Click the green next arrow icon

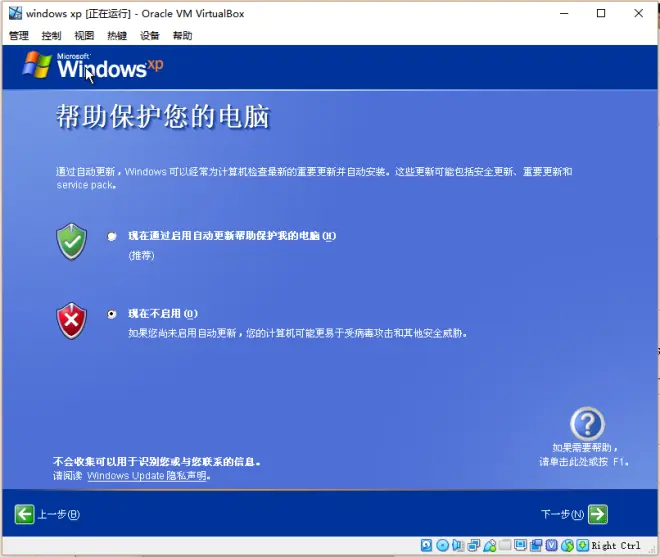[598, 514]
